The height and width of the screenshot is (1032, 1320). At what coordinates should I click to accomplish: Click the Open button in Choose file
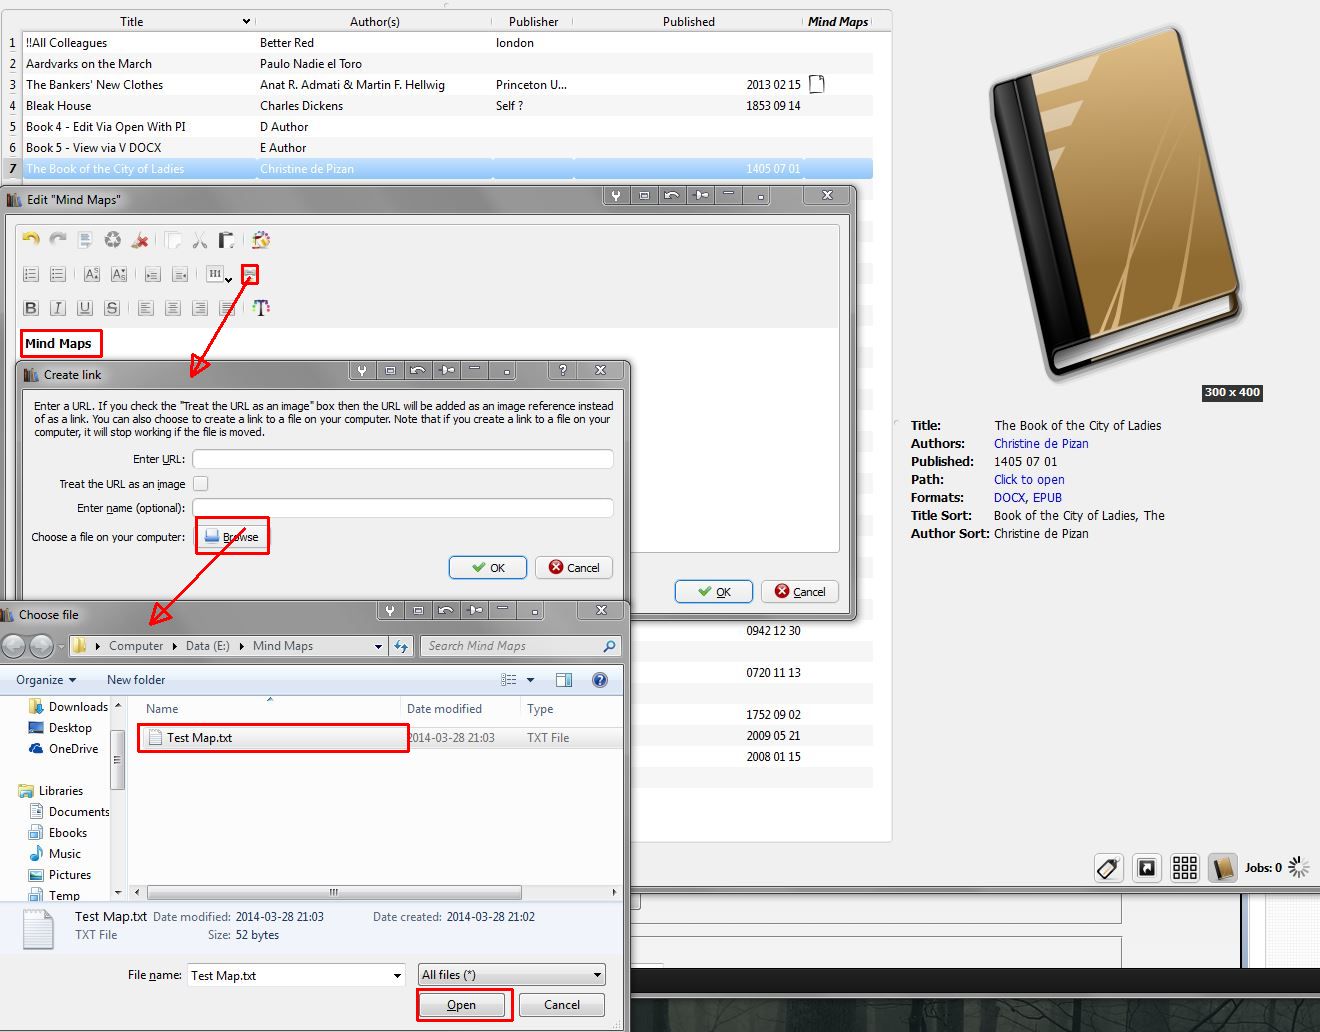coord(462,1005)
